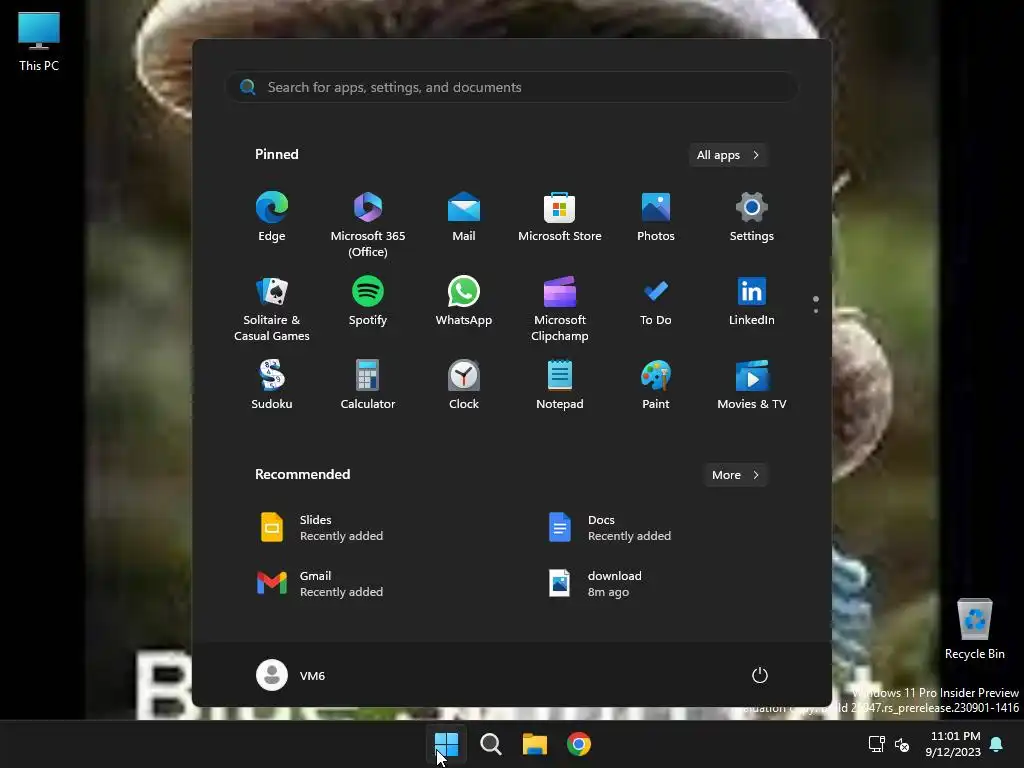
Task: Start Solitaire & Casual Games
Action: [x=272, y=309]
